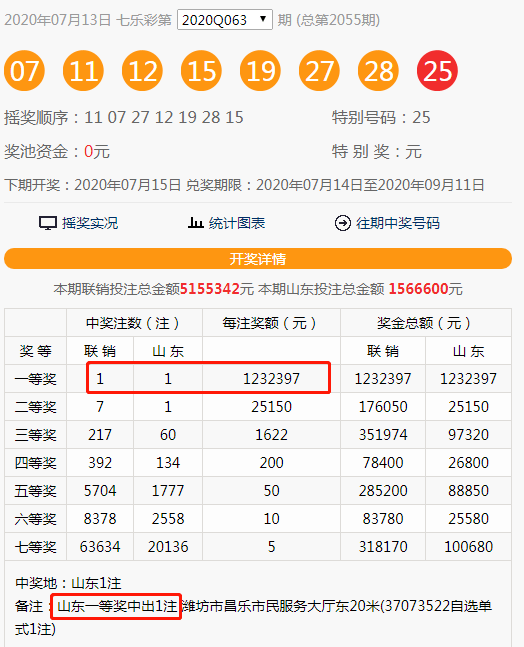The width and height of the screenshot is (524, 647).
Task: Click the 七等奖 山东 count 20136
Action: 168,547
